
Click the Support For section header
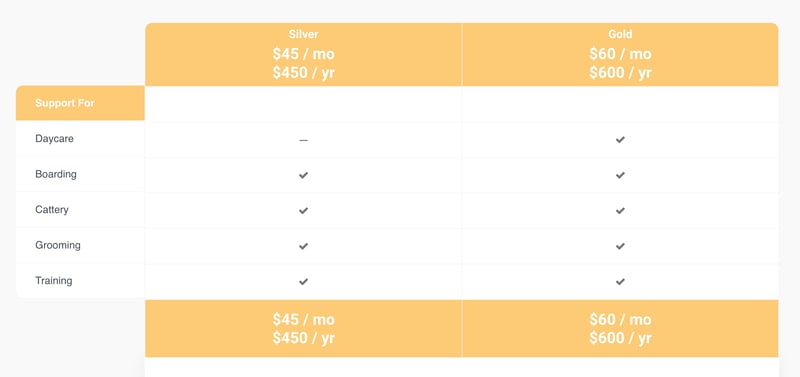point(80,103)
